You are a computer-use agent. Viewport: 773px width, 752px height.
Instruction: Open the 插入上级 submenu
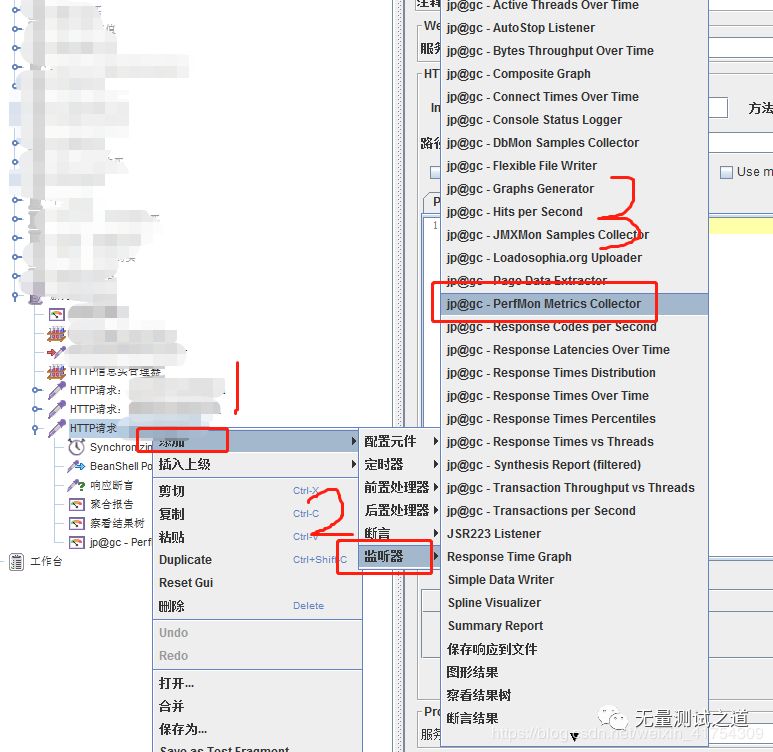coord(256,464)
